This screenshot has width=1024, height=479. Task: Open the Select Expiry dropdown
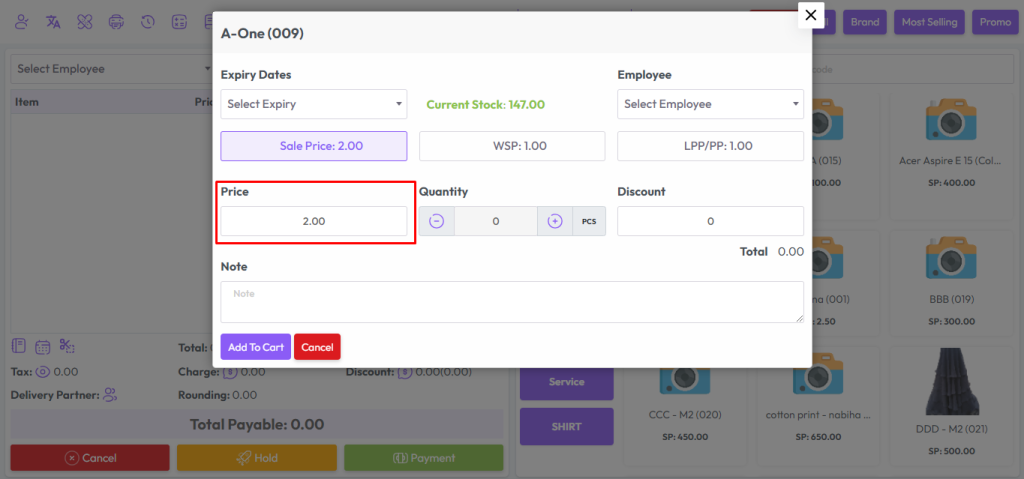313,104
